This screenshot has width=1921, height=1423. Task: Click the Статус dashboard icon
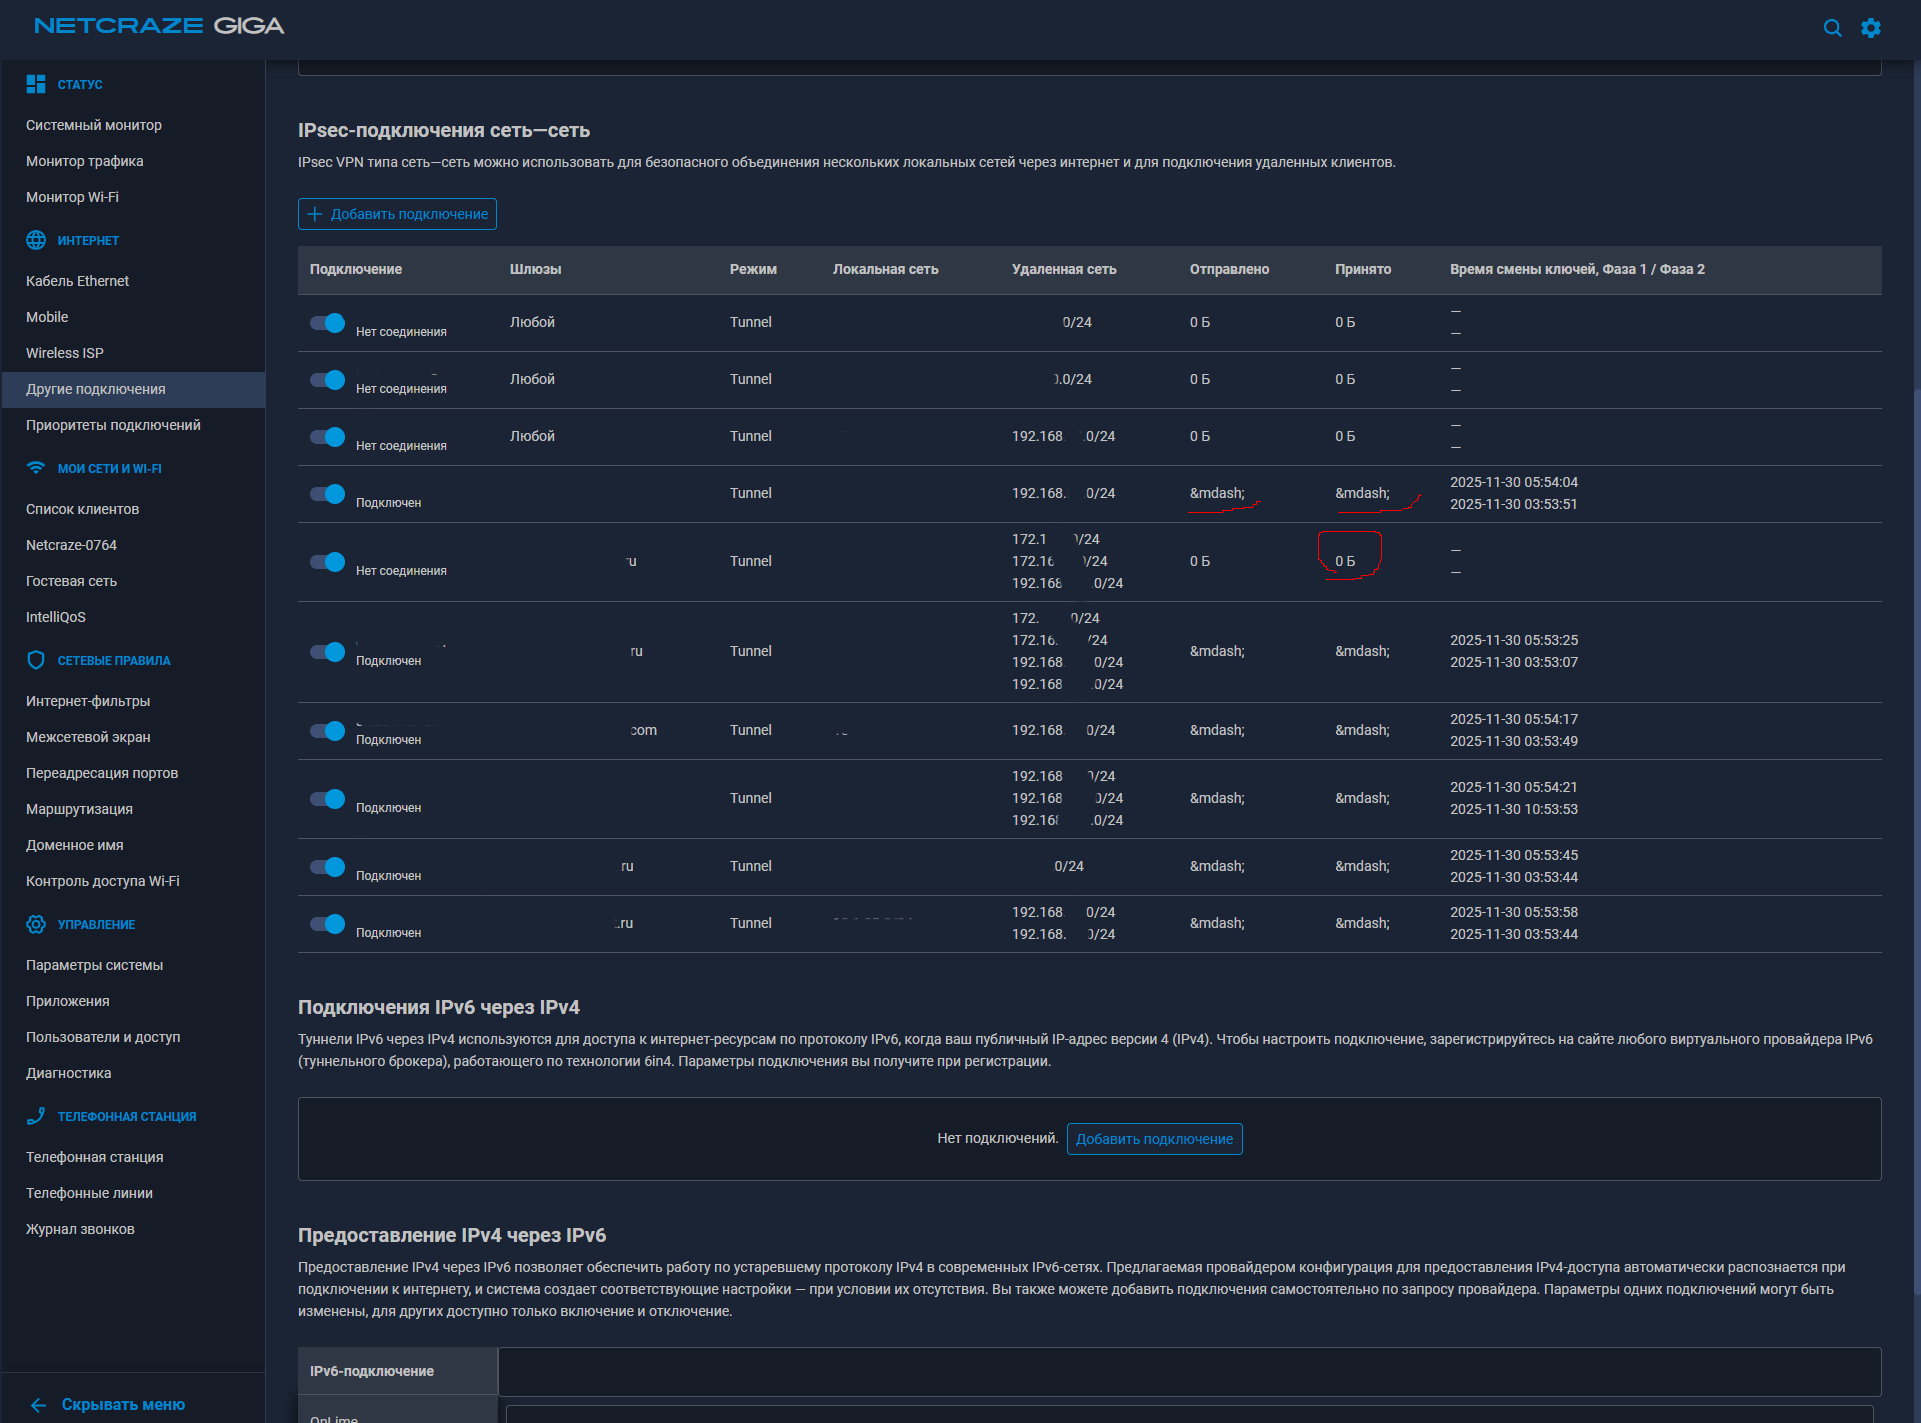pos(36,84)
